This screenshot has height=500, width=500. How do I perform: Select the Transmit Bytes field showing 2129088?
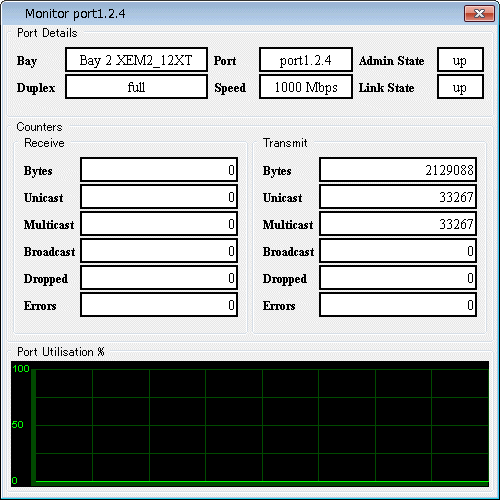tap(398, 170)
